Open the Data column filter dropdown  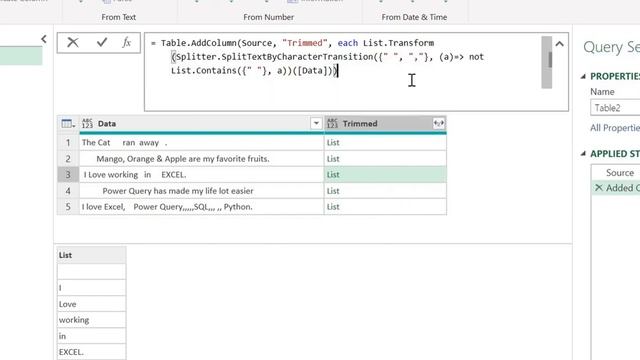pyautogui.click(x=316, y=123)
